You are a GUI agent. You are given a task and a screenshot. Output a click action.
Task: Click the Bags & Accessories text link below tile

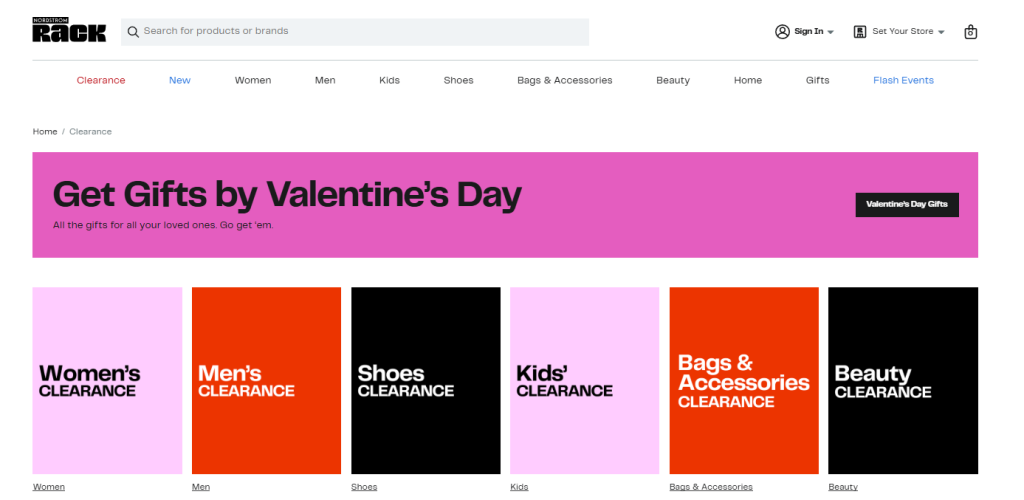tap(711, 487)
